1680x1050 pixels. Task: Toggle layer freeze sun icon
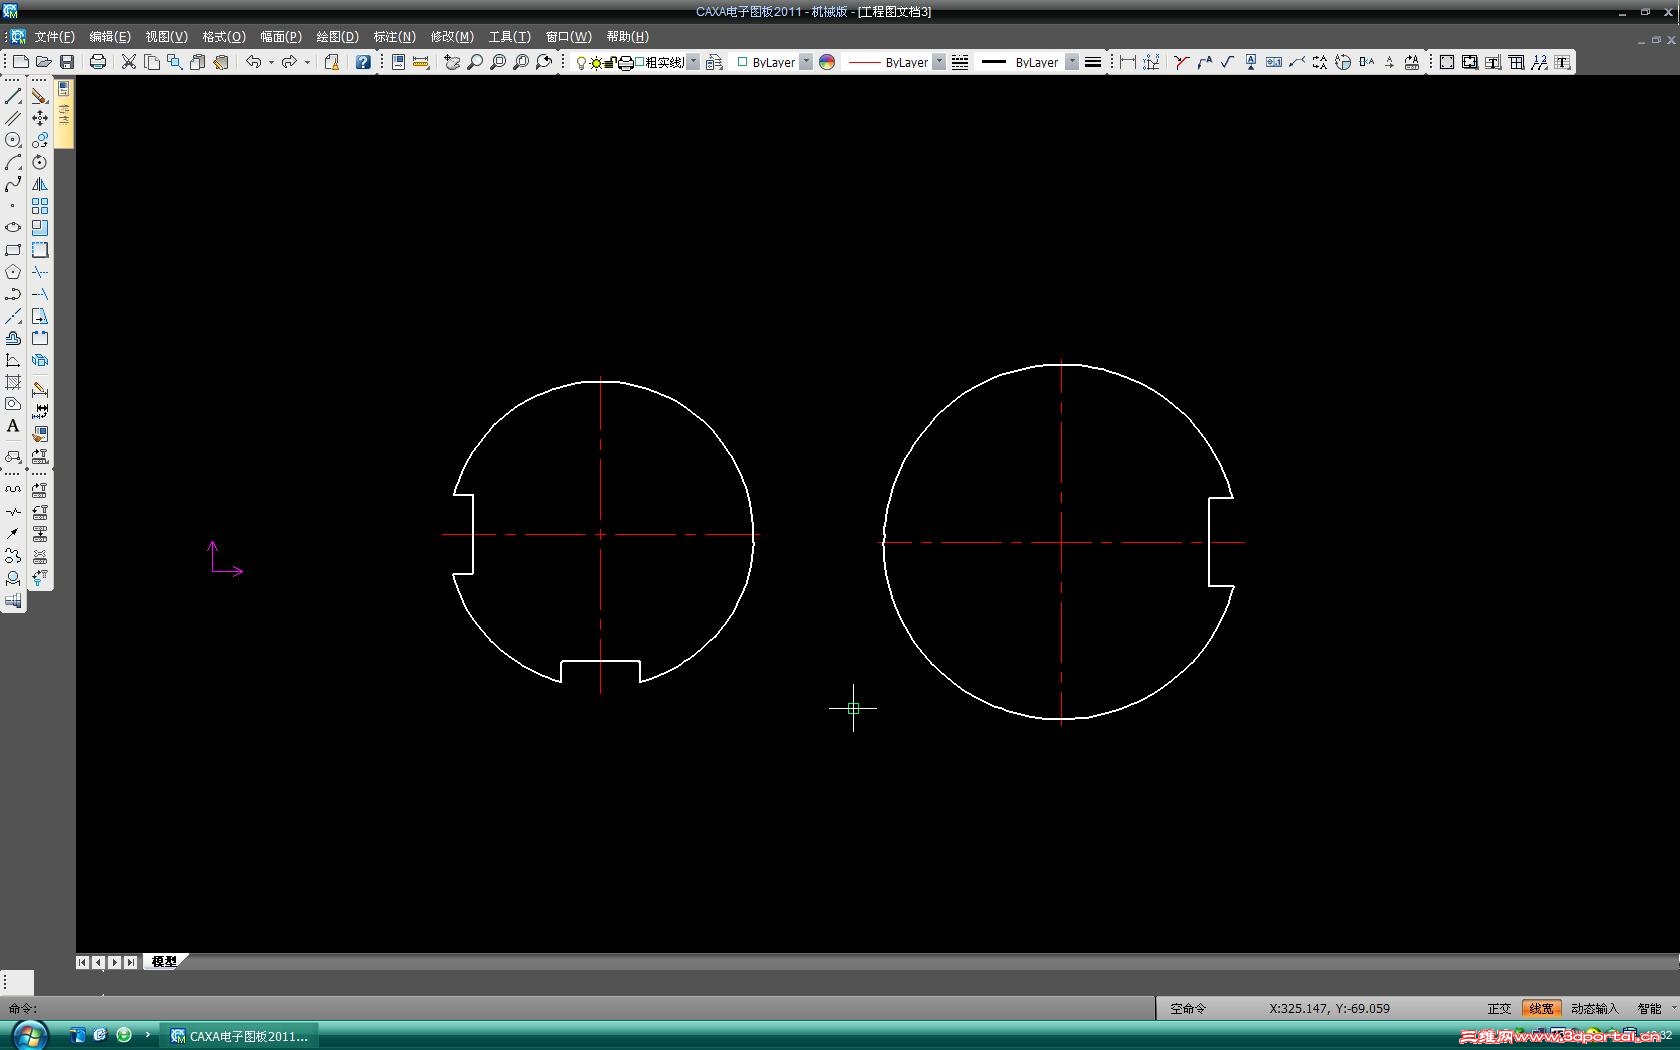pos(596,63)
